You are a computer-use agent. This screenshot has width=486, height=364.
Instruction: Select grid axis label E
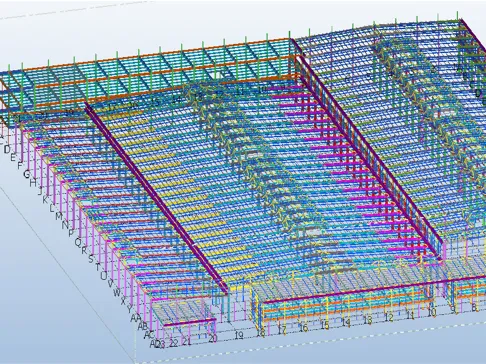tap(13, 157)
